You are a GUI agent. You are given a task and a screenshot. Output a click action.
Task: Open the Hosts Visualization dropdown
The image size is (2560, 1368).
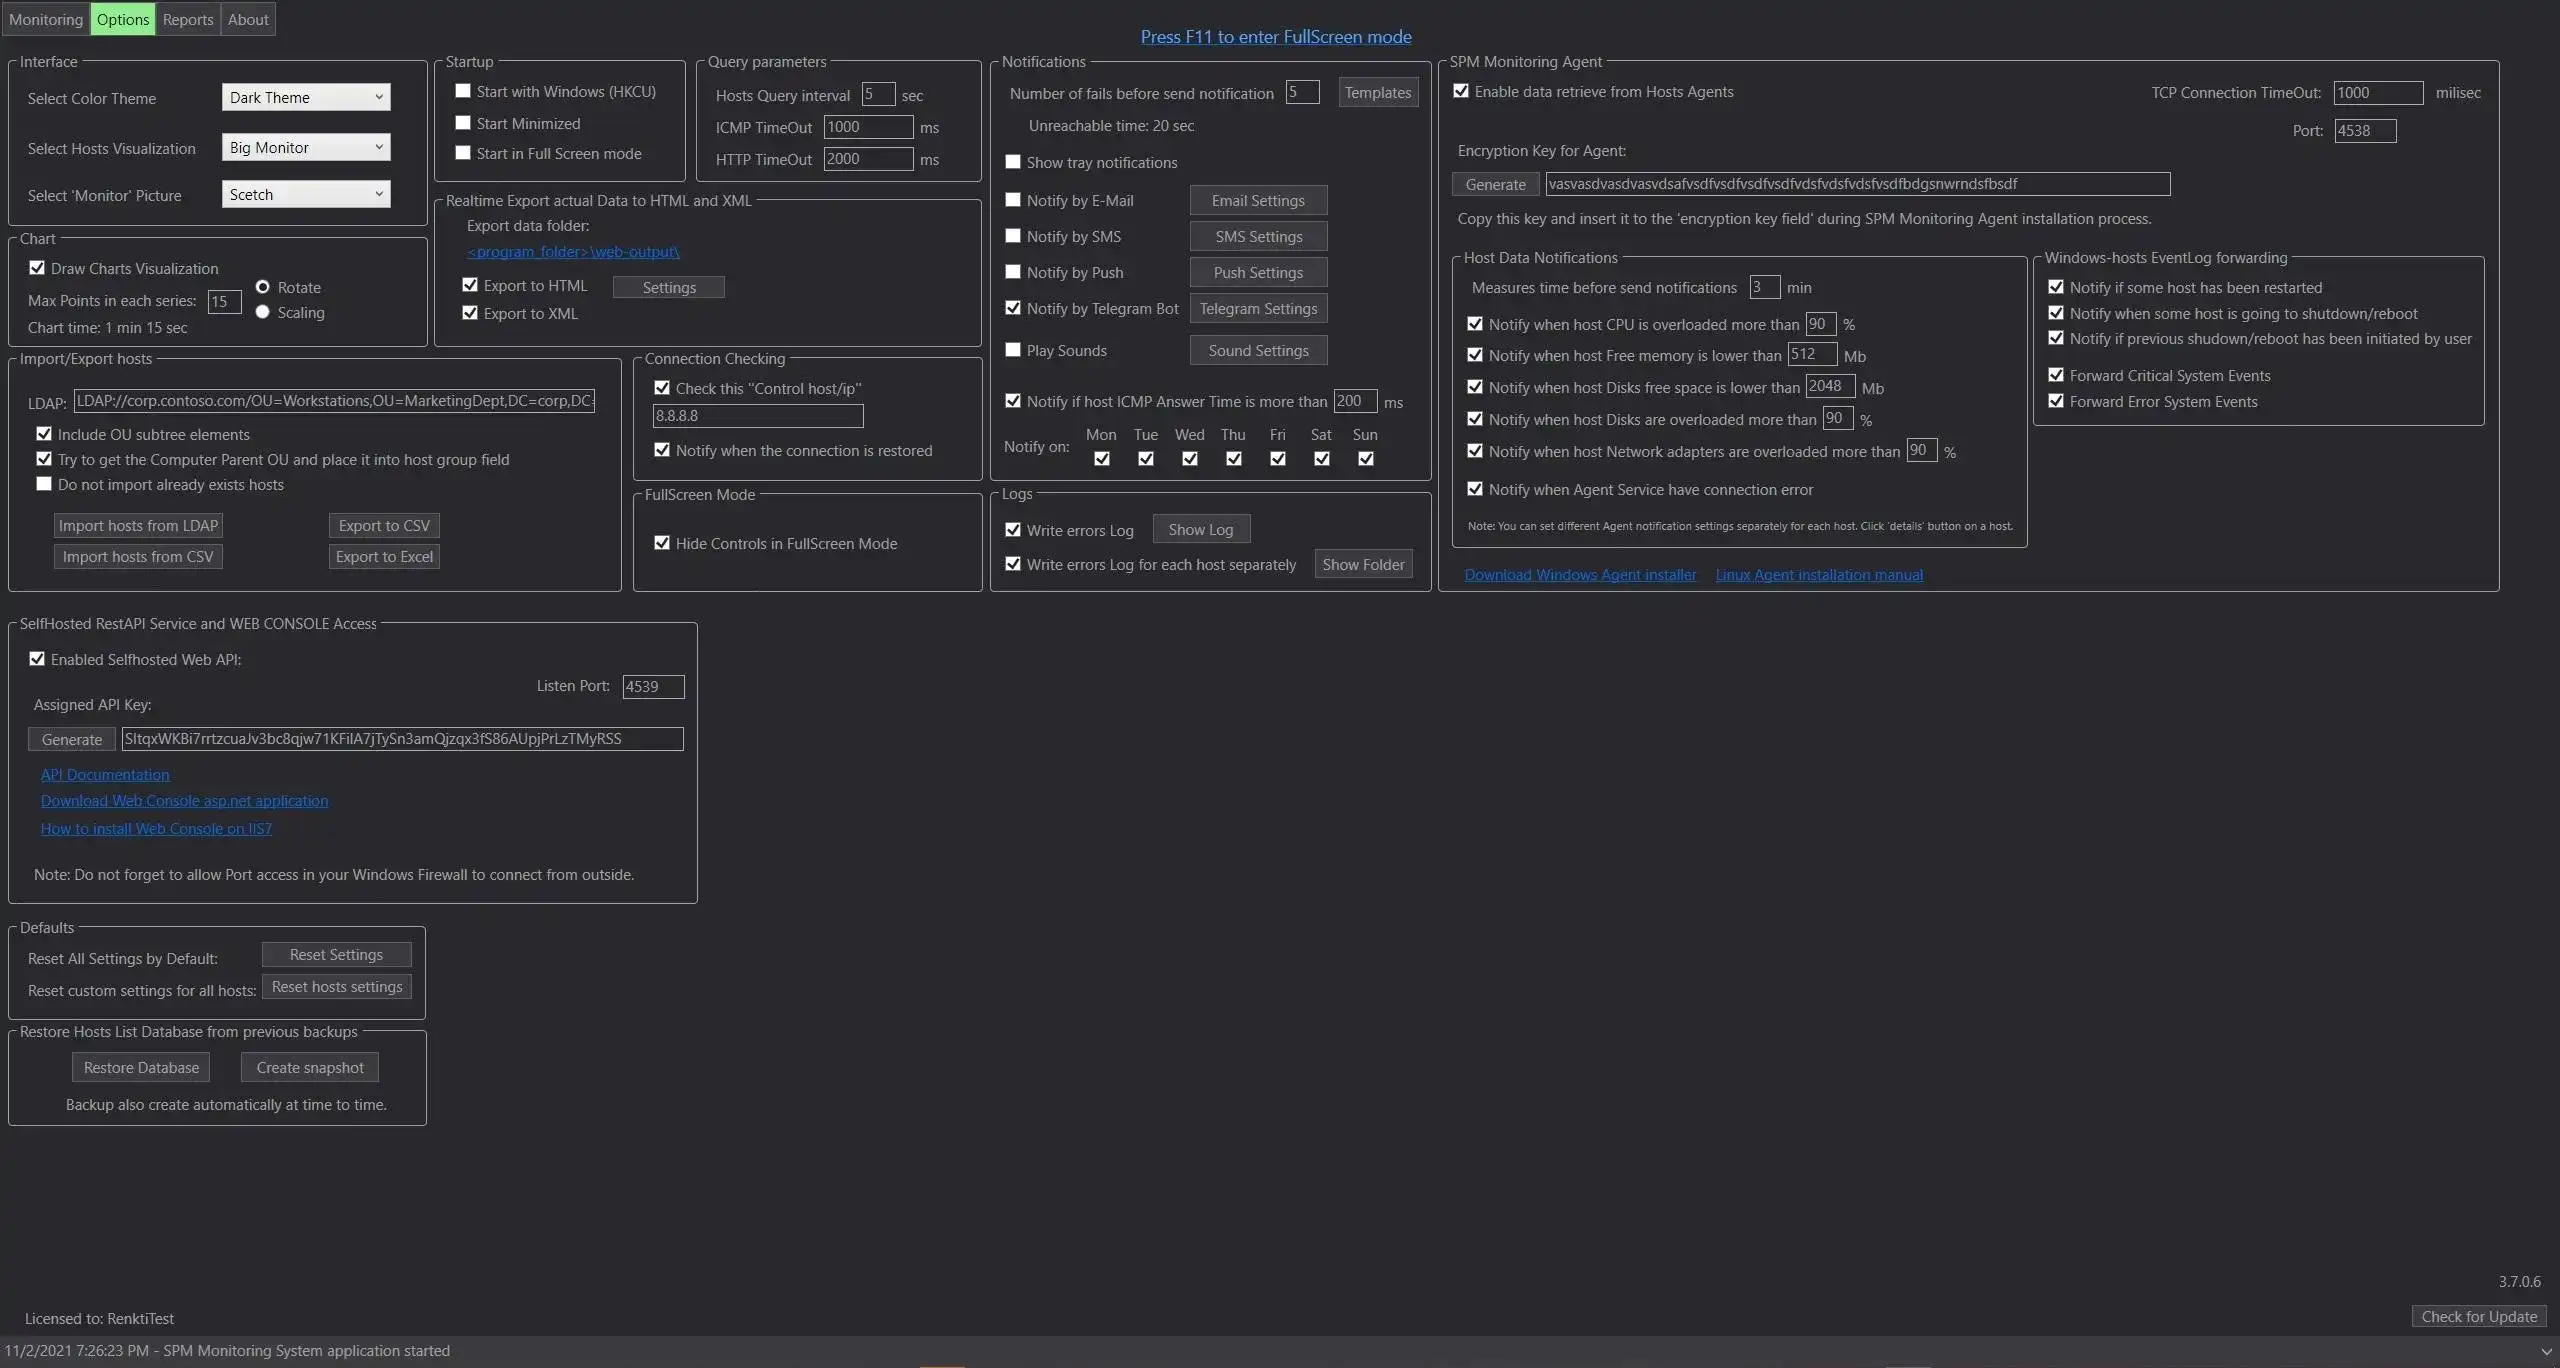coord(305,147)
